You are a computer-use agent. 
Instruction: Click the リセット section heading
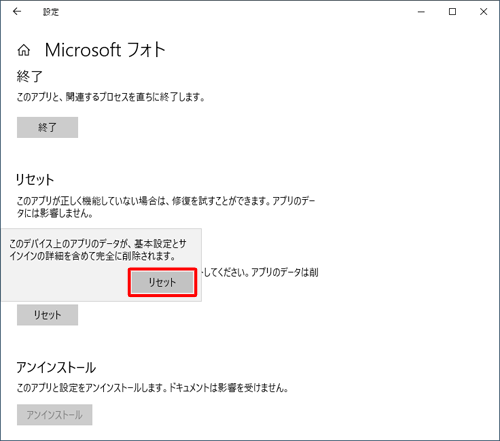tap(35, 180)
